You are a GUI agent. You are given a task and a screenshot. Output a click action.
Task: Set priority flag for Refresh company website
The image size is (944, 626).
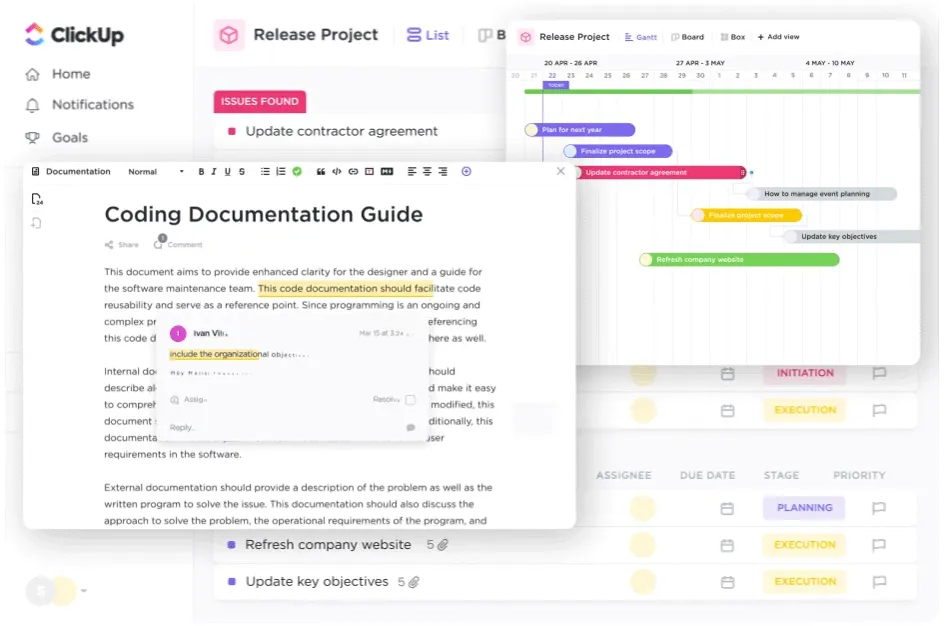click(x=879, y=545)
